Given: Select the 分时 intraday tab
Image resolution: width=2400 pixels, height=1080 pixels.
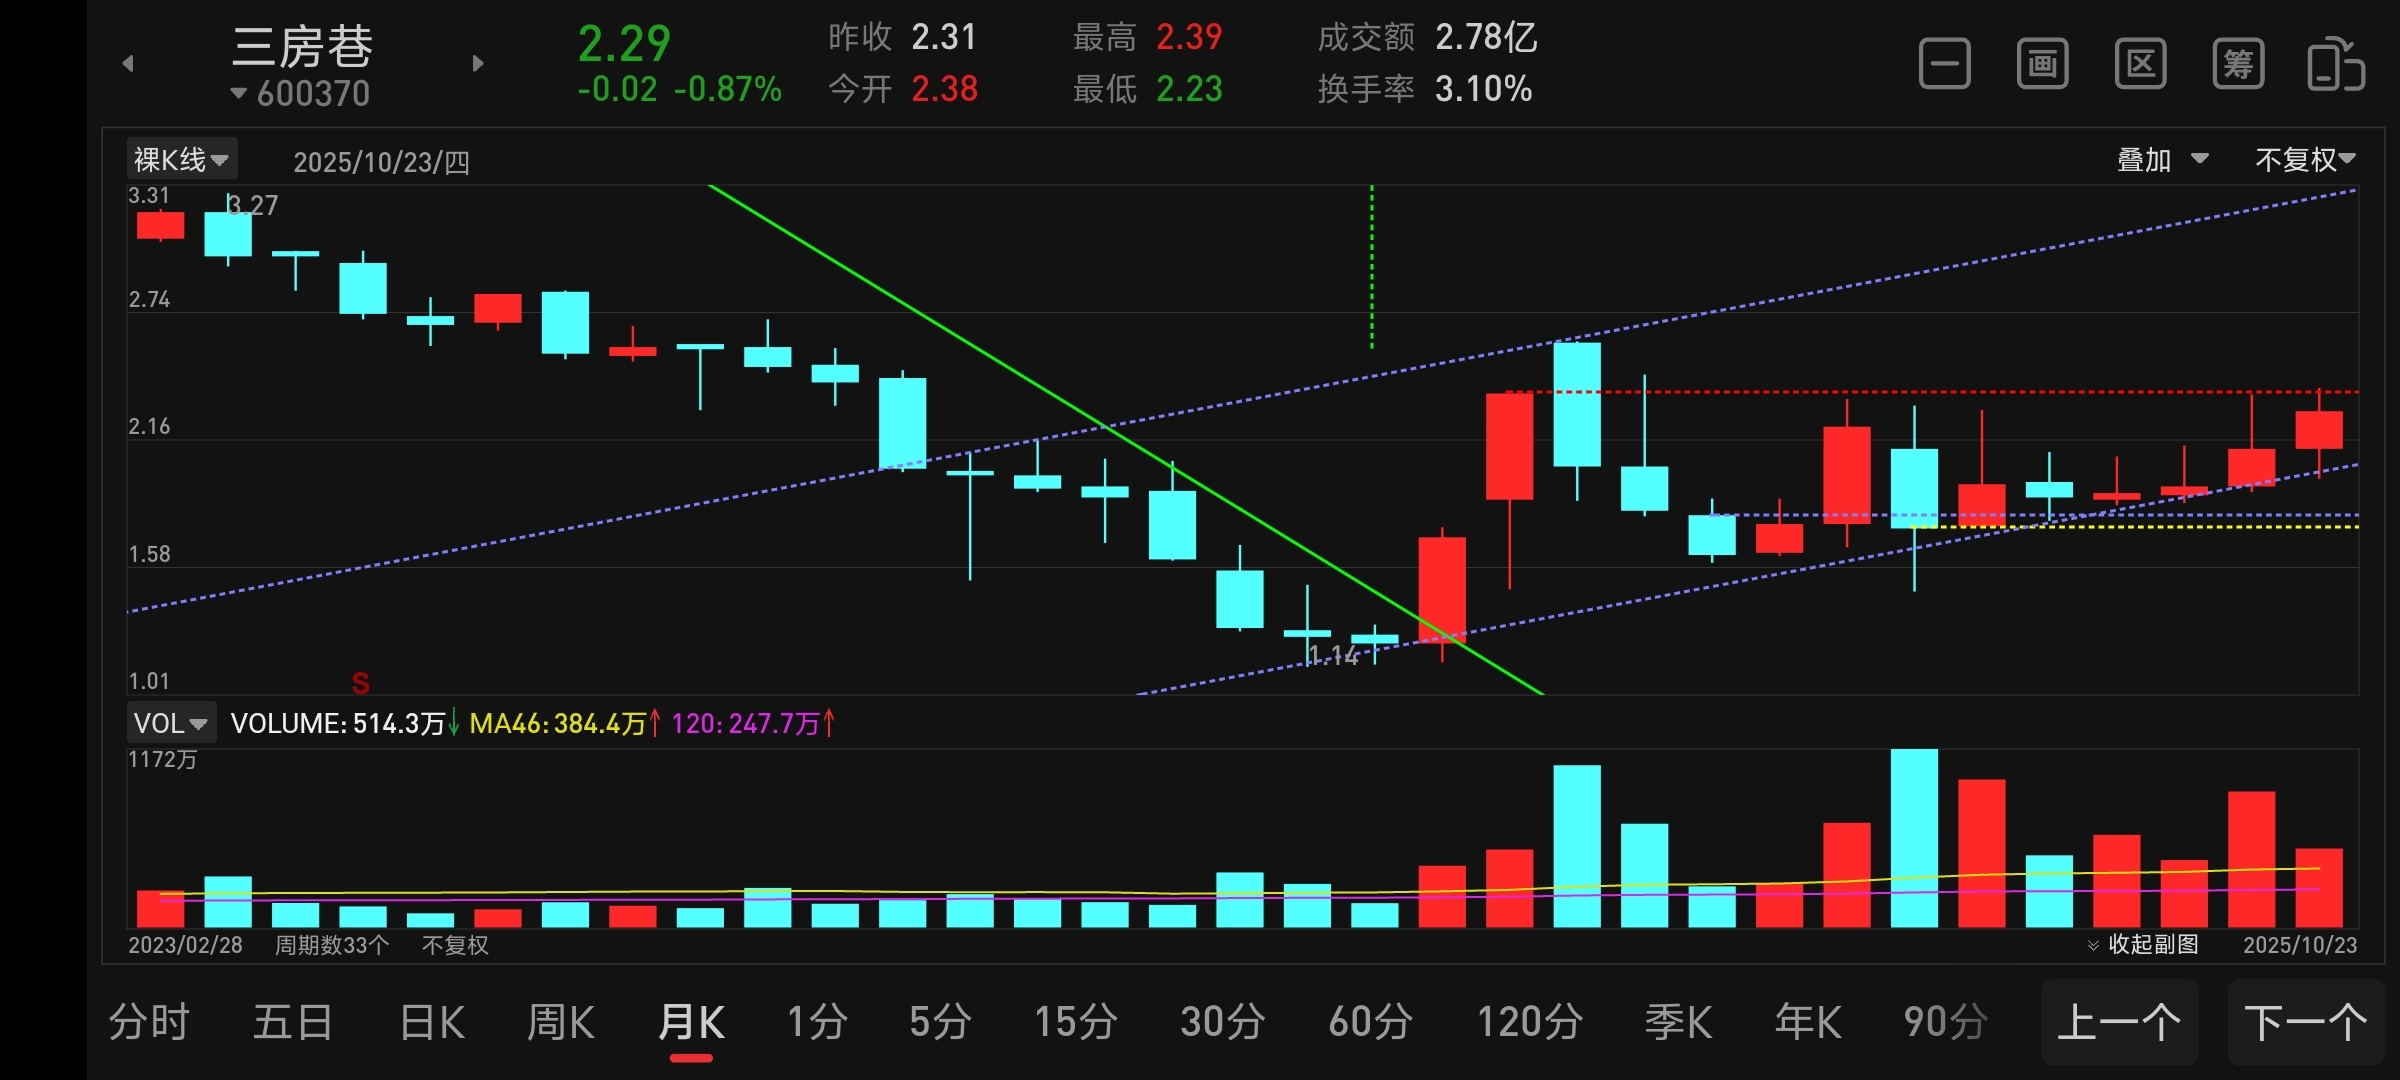Looking at the screenshot, I should 149,1023.
